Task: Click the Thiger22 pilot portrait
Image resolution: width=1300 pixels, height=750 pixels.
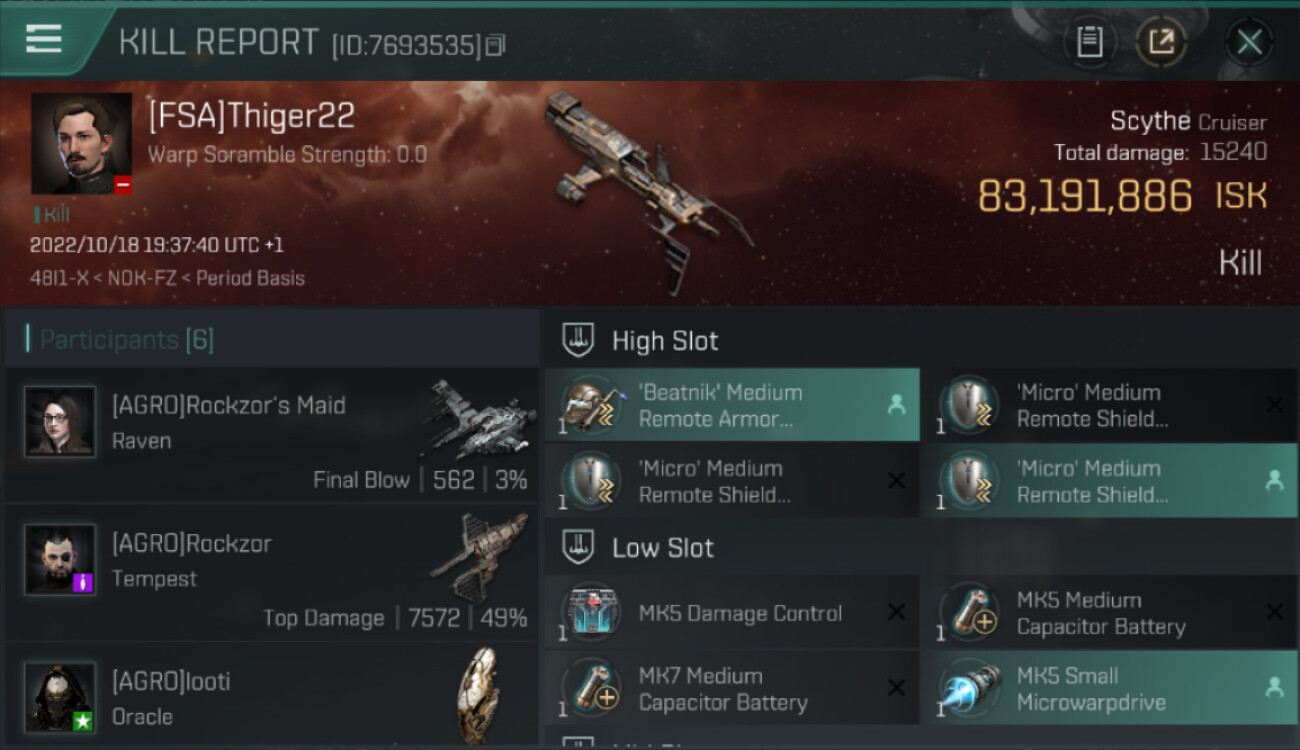Action: [x=81, y=143]
